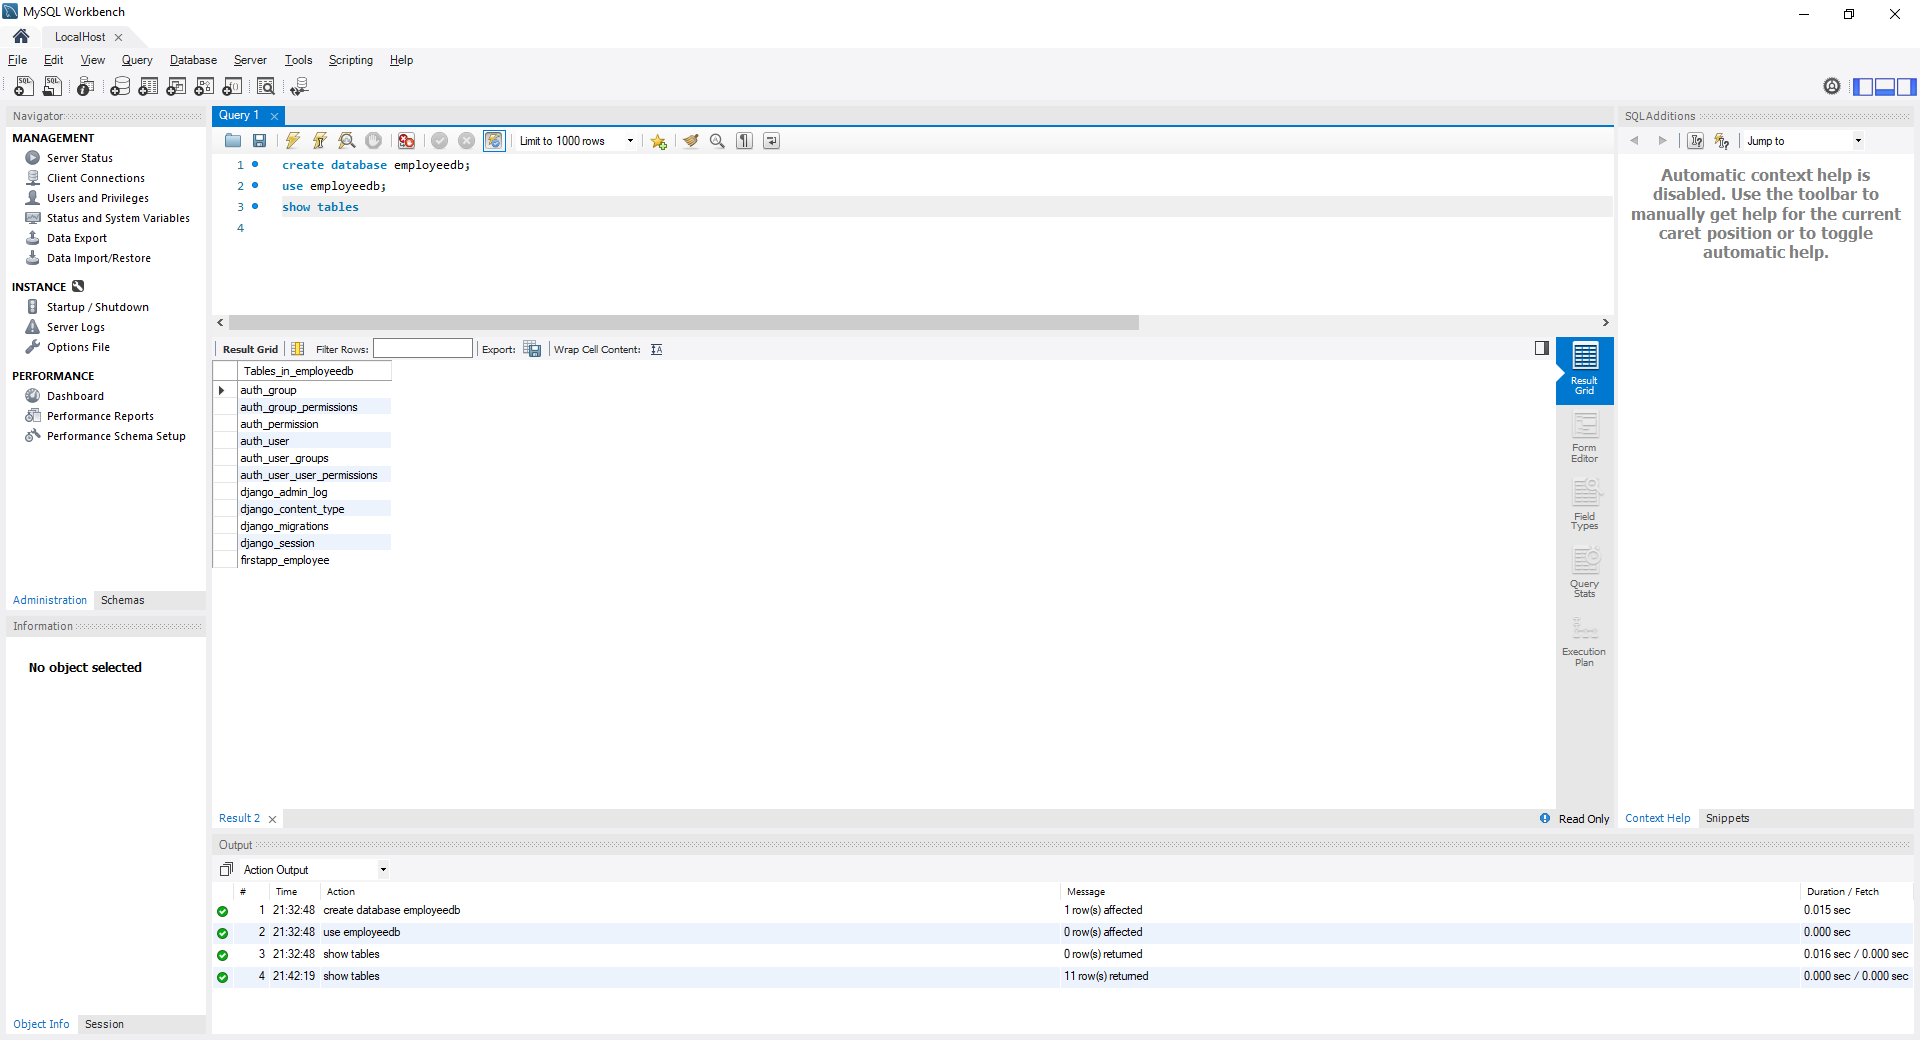
Task: Execute statement under cursor icon
Action: 320,141
